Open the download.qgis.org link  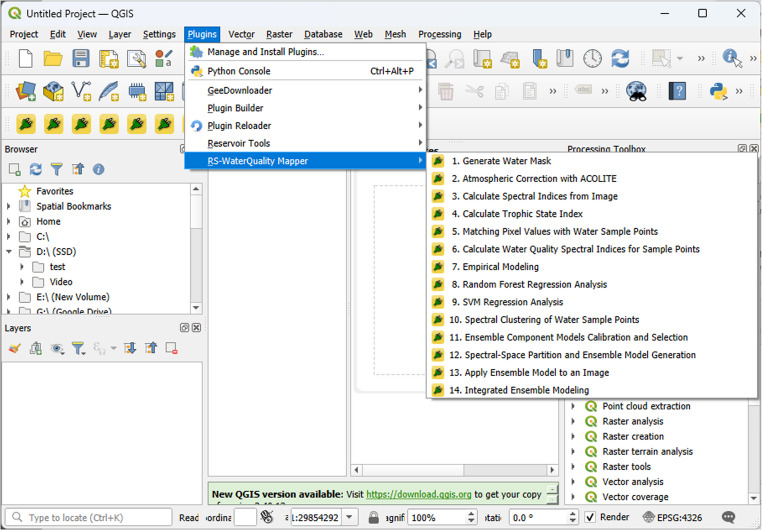point(418,494)
